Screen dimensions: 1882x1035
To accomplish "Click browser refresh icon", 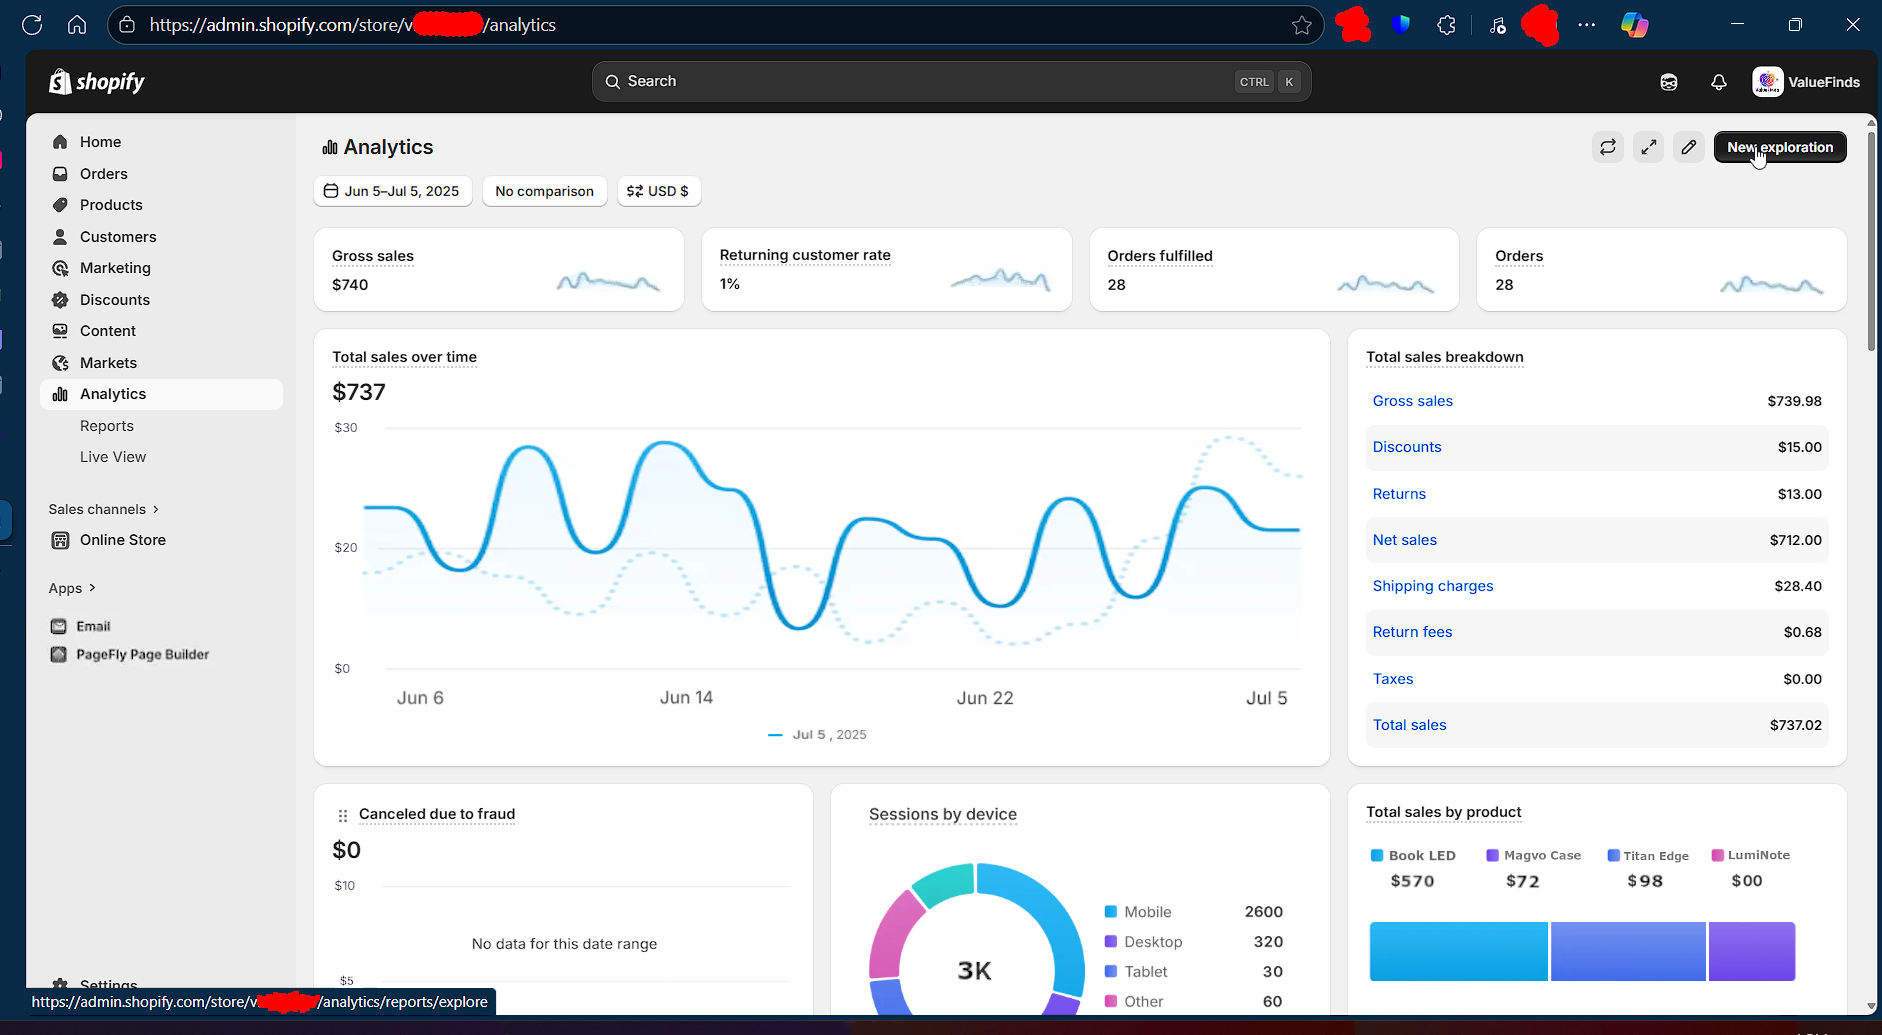I will (x=32, y=25).
